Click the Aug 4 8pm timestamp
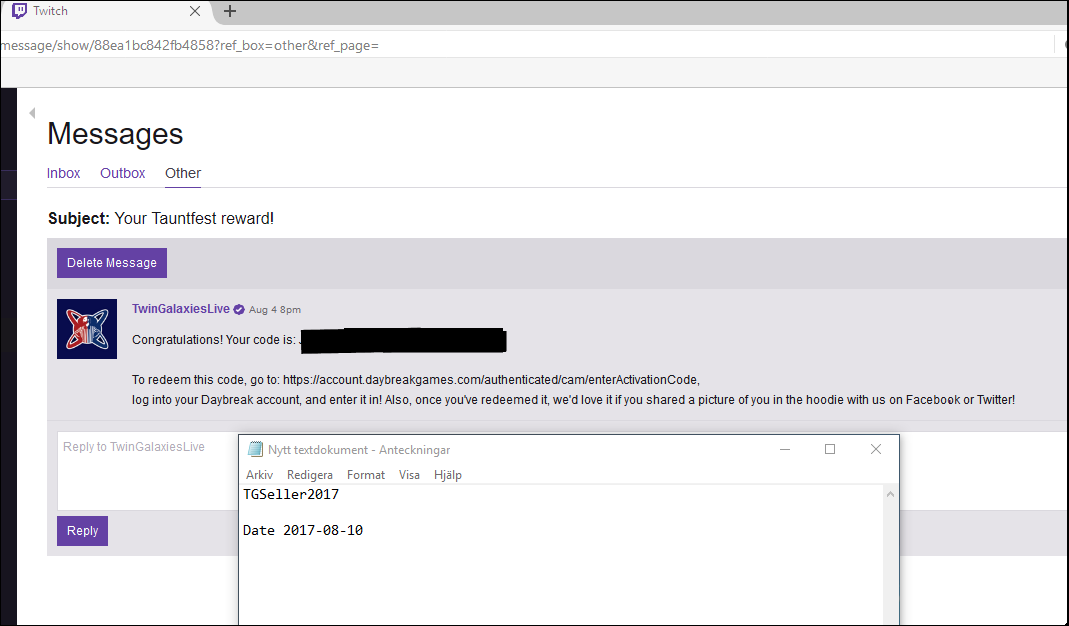The image size is (1069, 626). (x=275, y=310)
